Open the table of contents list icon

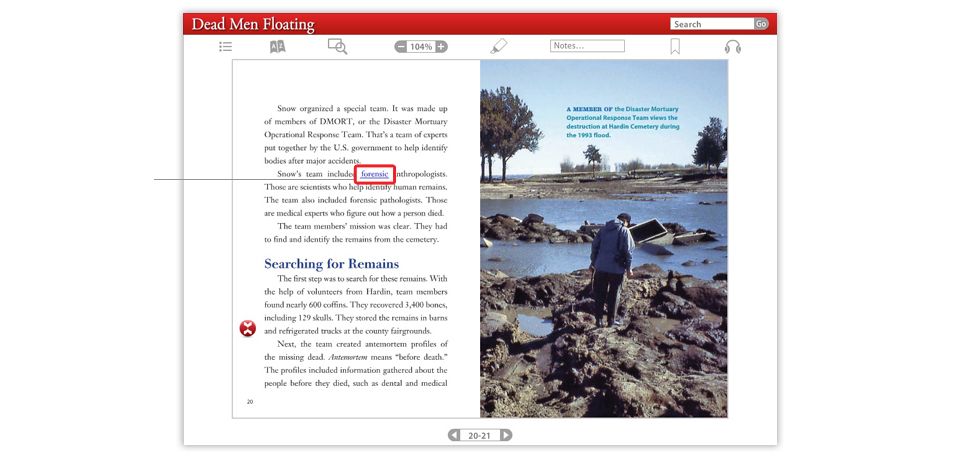(x=226, y=47)
